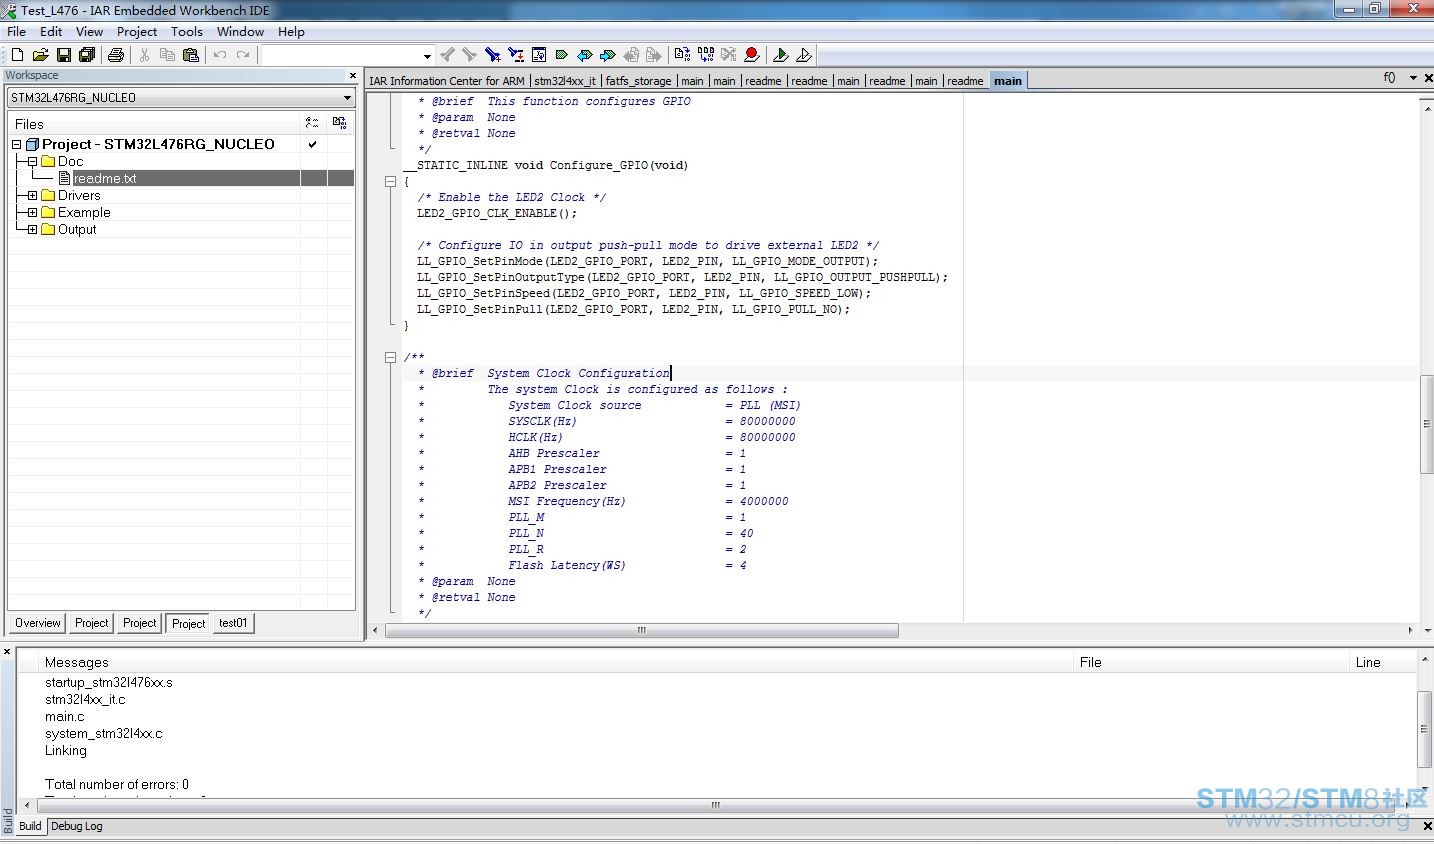Click the editor horizontal scrollbar thumb

click(642, 630)
